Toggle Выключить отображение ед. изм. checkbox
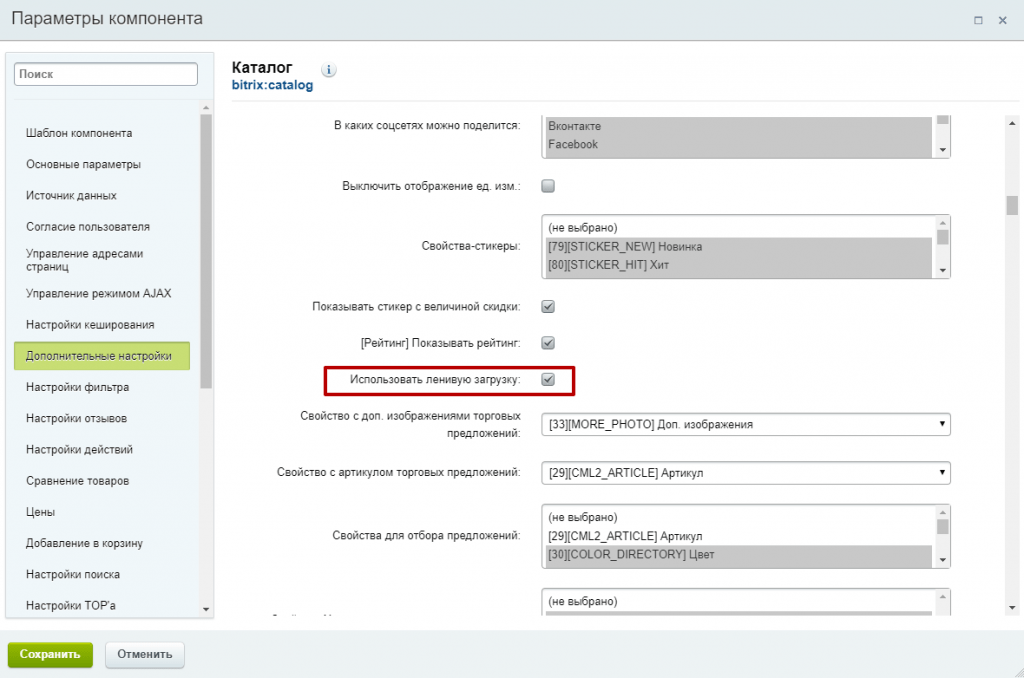The width and height of the screenshot is (1024, 678). coord(548,186)
